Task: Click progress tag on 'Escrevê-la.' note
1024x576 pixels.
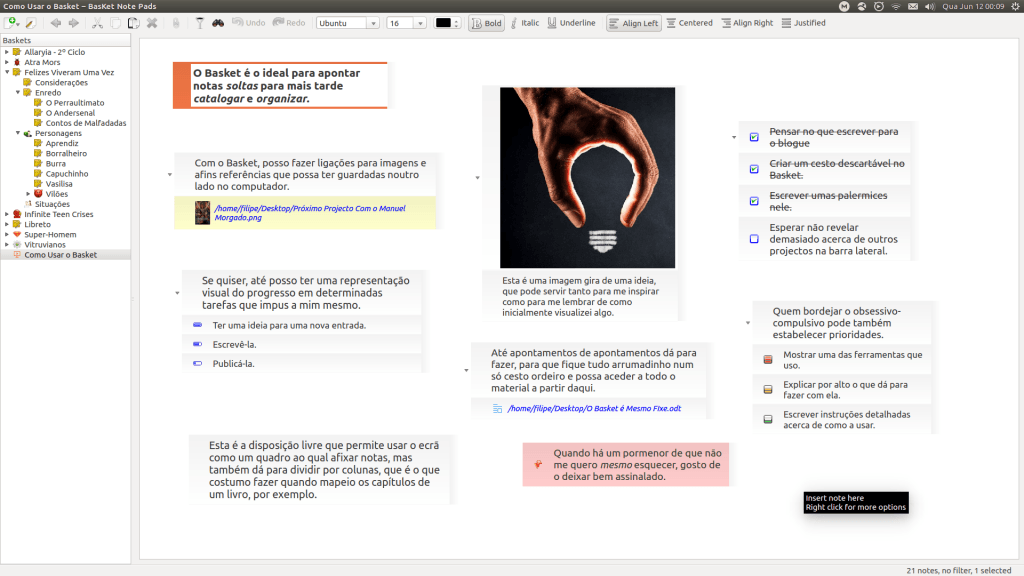Action: point(198,344)
